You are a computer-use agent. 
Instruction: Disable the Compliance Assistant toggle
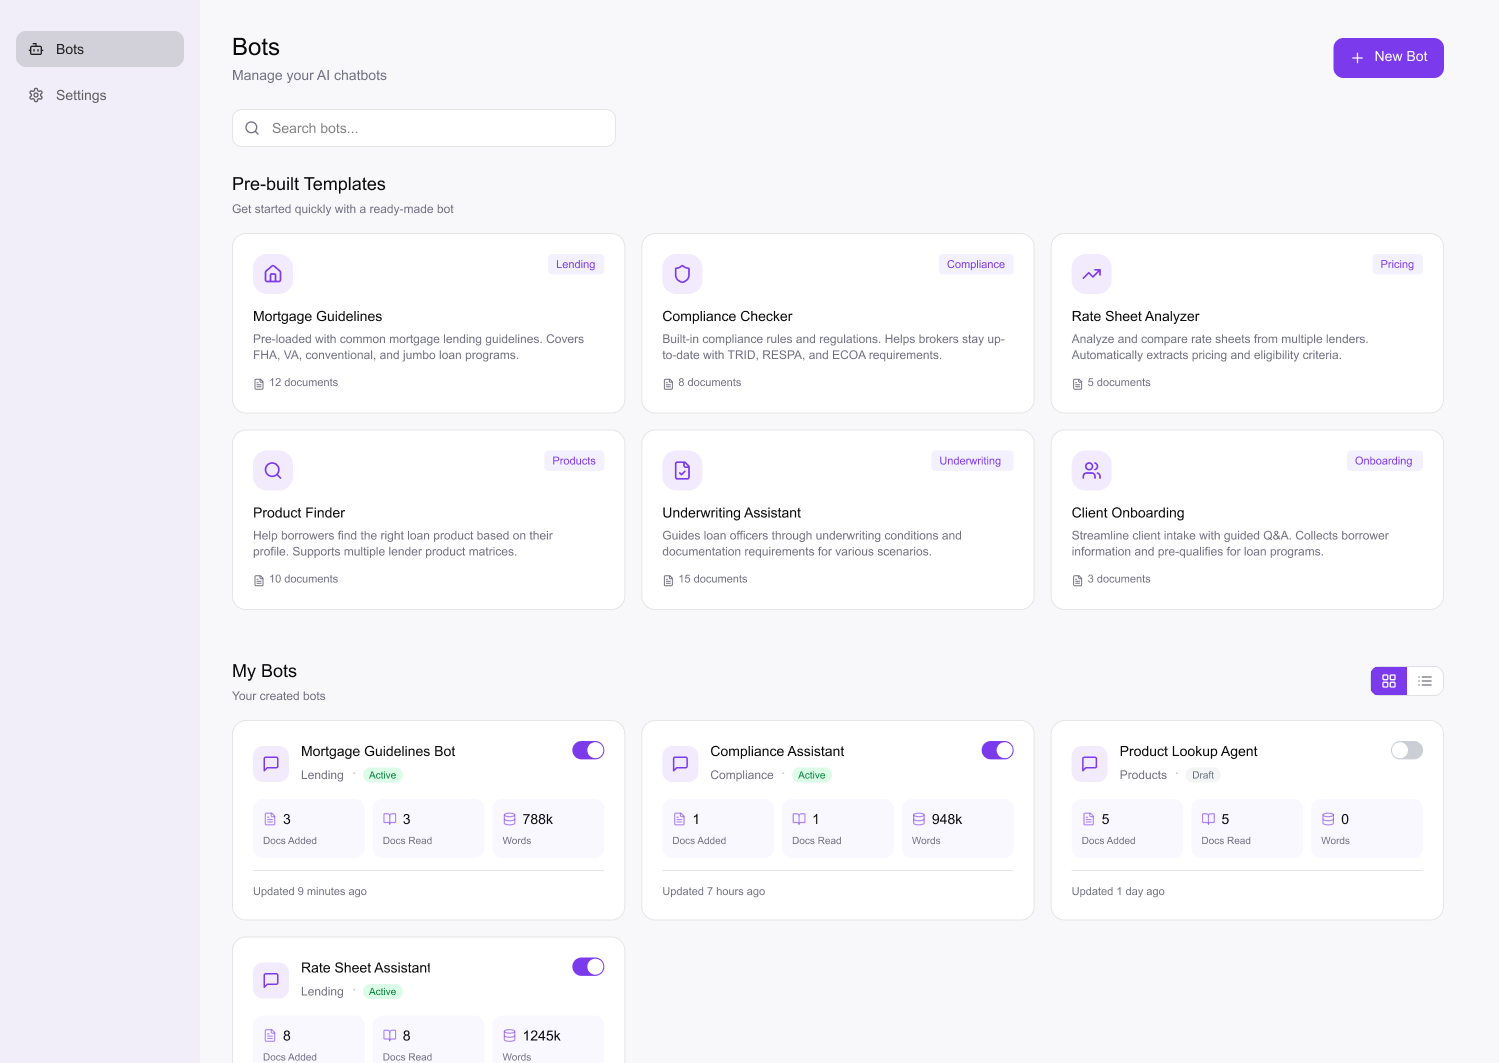[x=997, y=750]
